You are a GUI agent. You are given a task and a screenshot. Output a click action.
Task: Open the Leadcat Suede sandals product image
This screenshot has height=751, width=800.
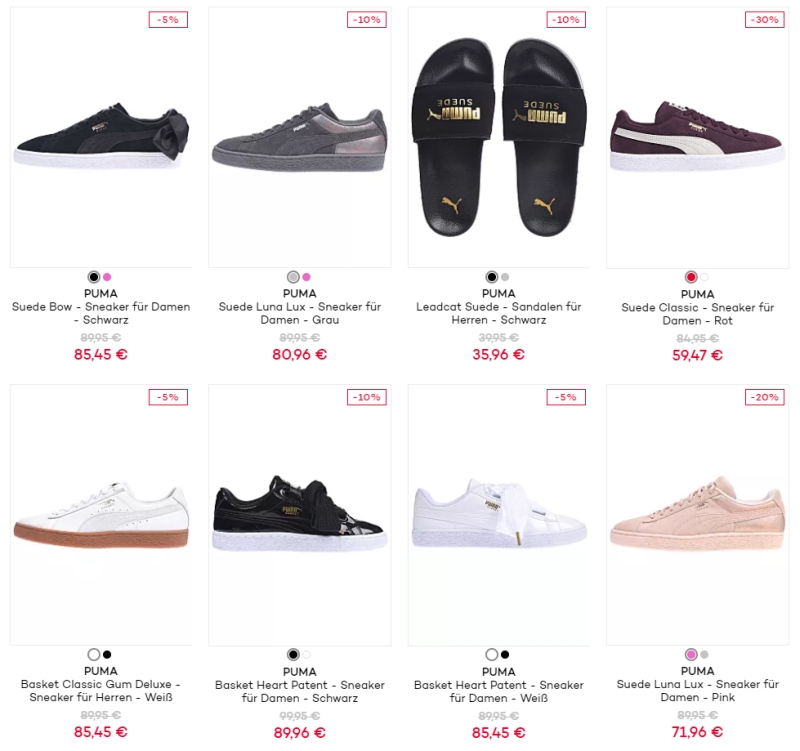498,137
